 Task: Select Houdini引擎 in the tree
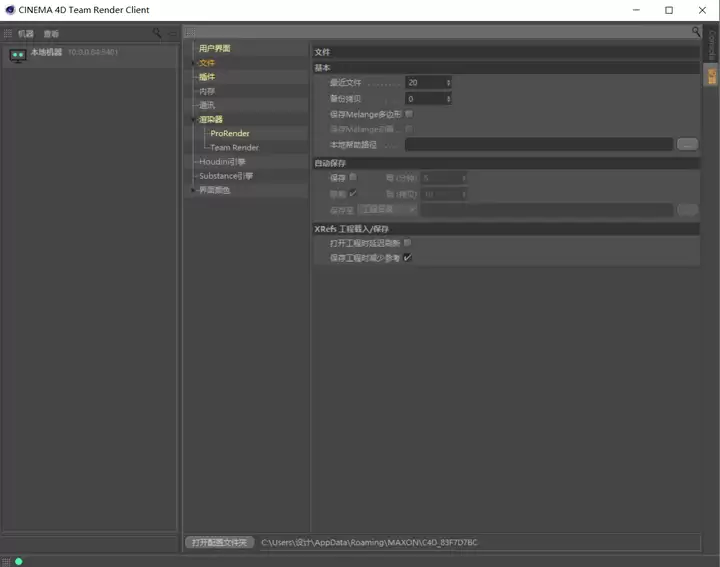coord(222,162)
